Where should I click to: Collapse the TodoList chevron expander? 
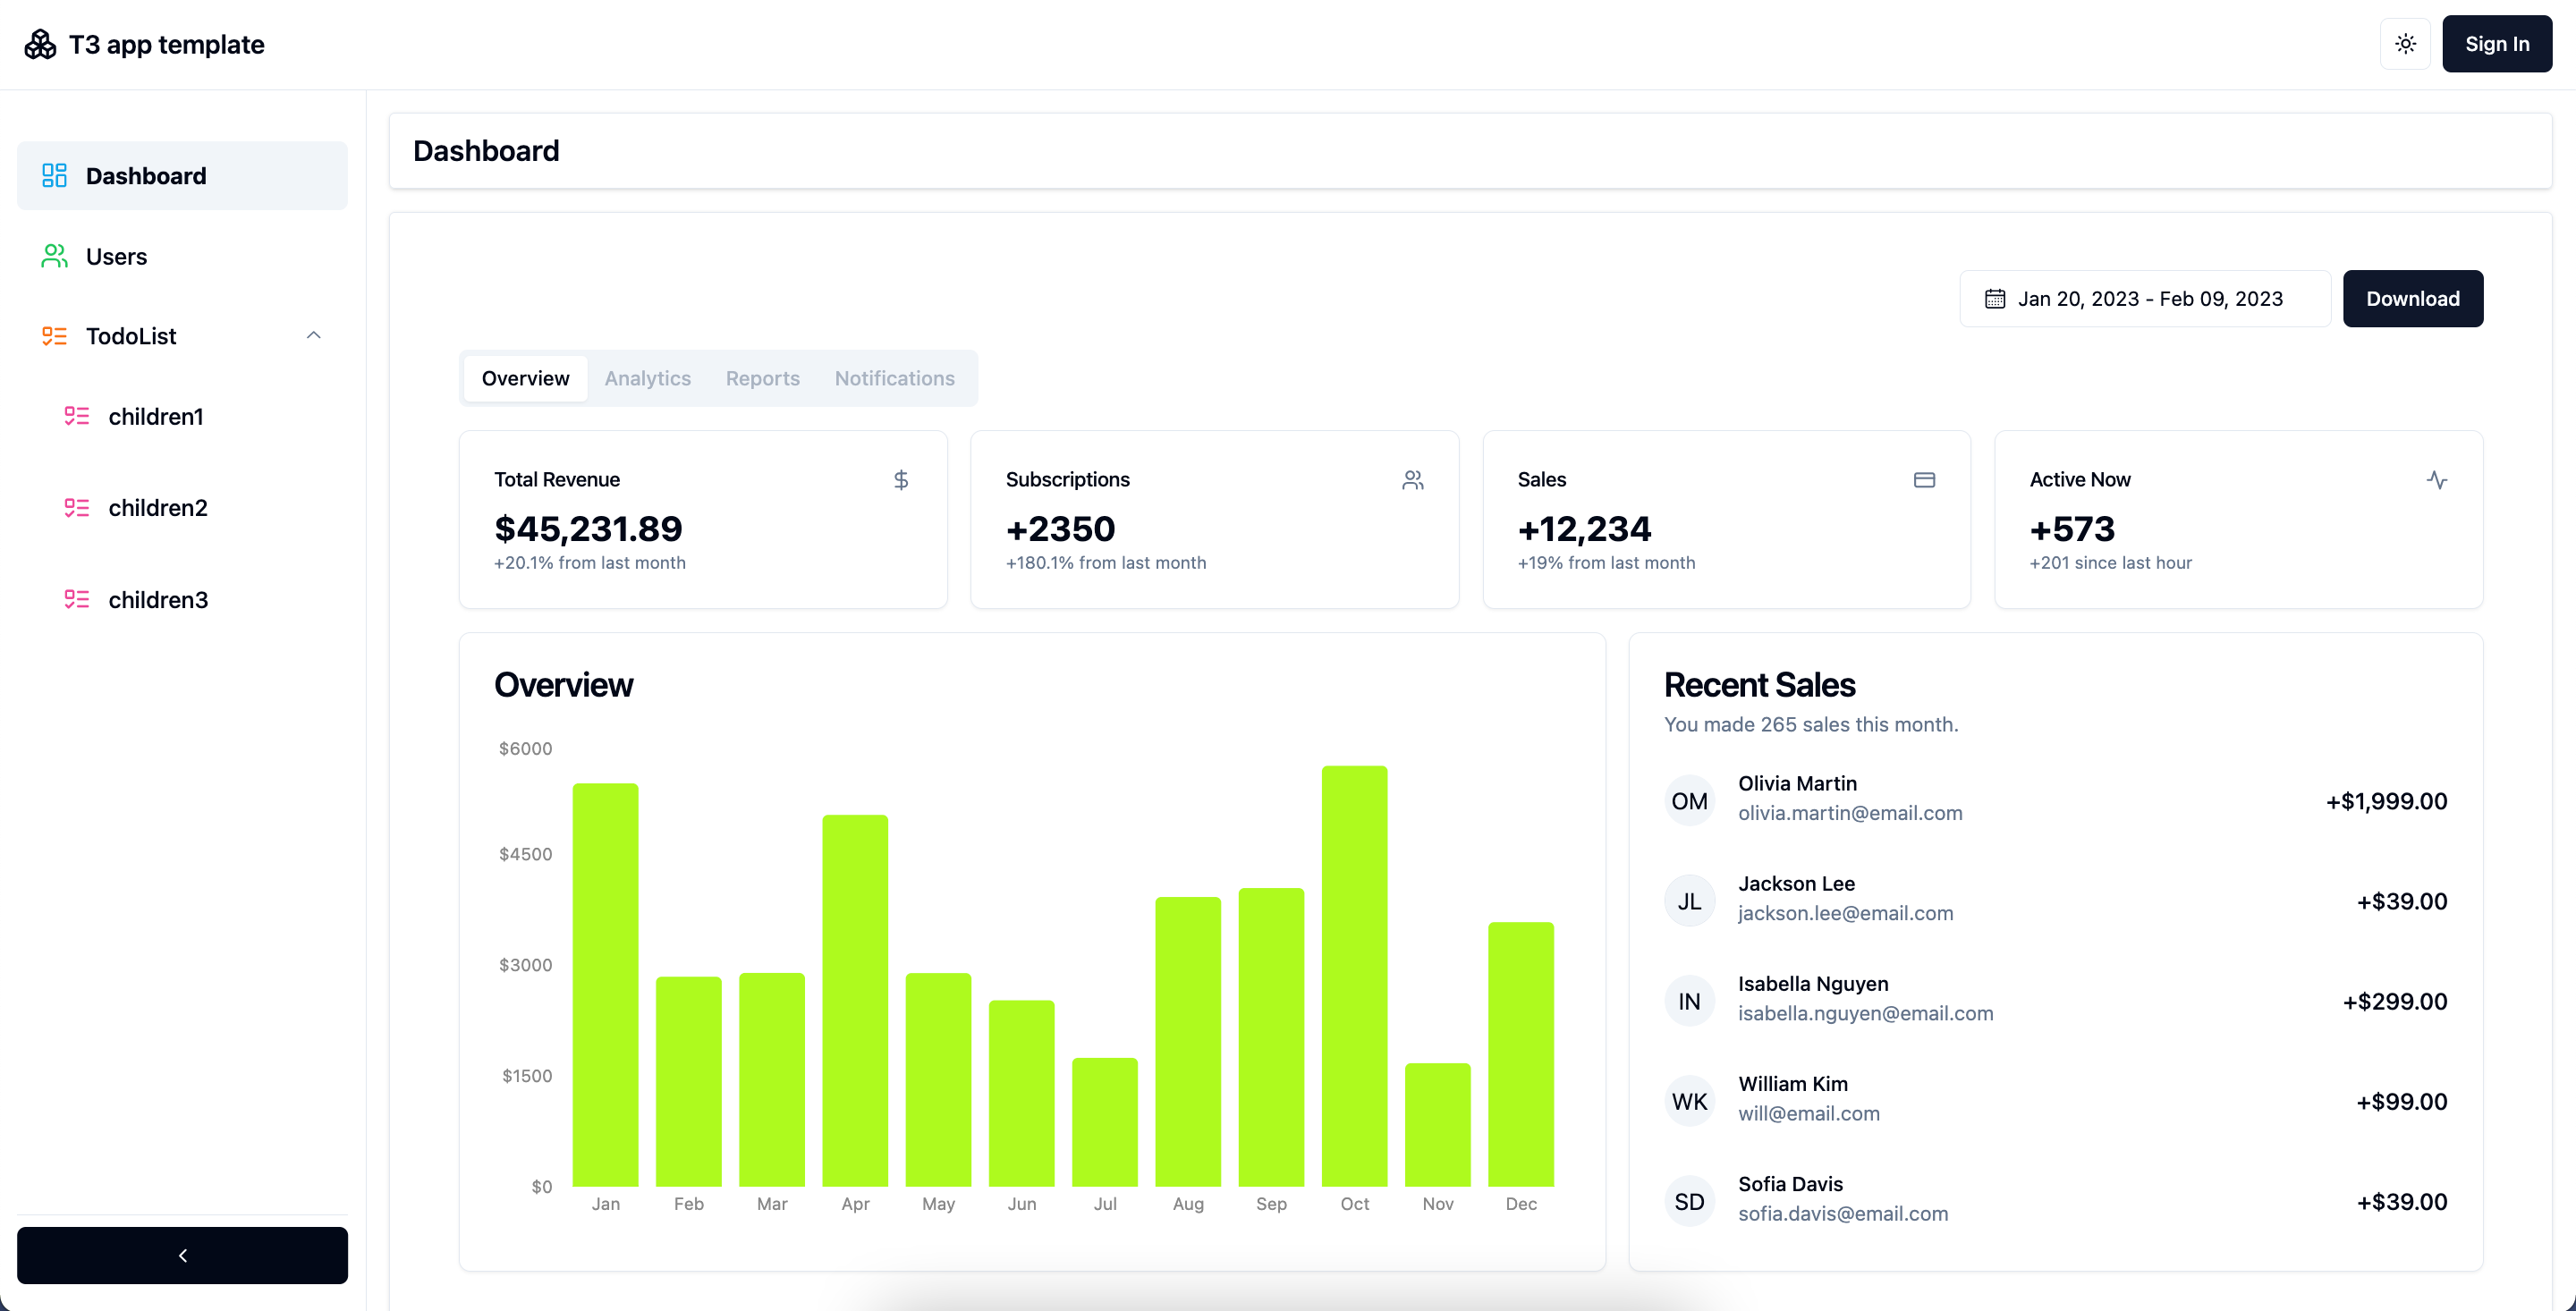click(313, 336)
